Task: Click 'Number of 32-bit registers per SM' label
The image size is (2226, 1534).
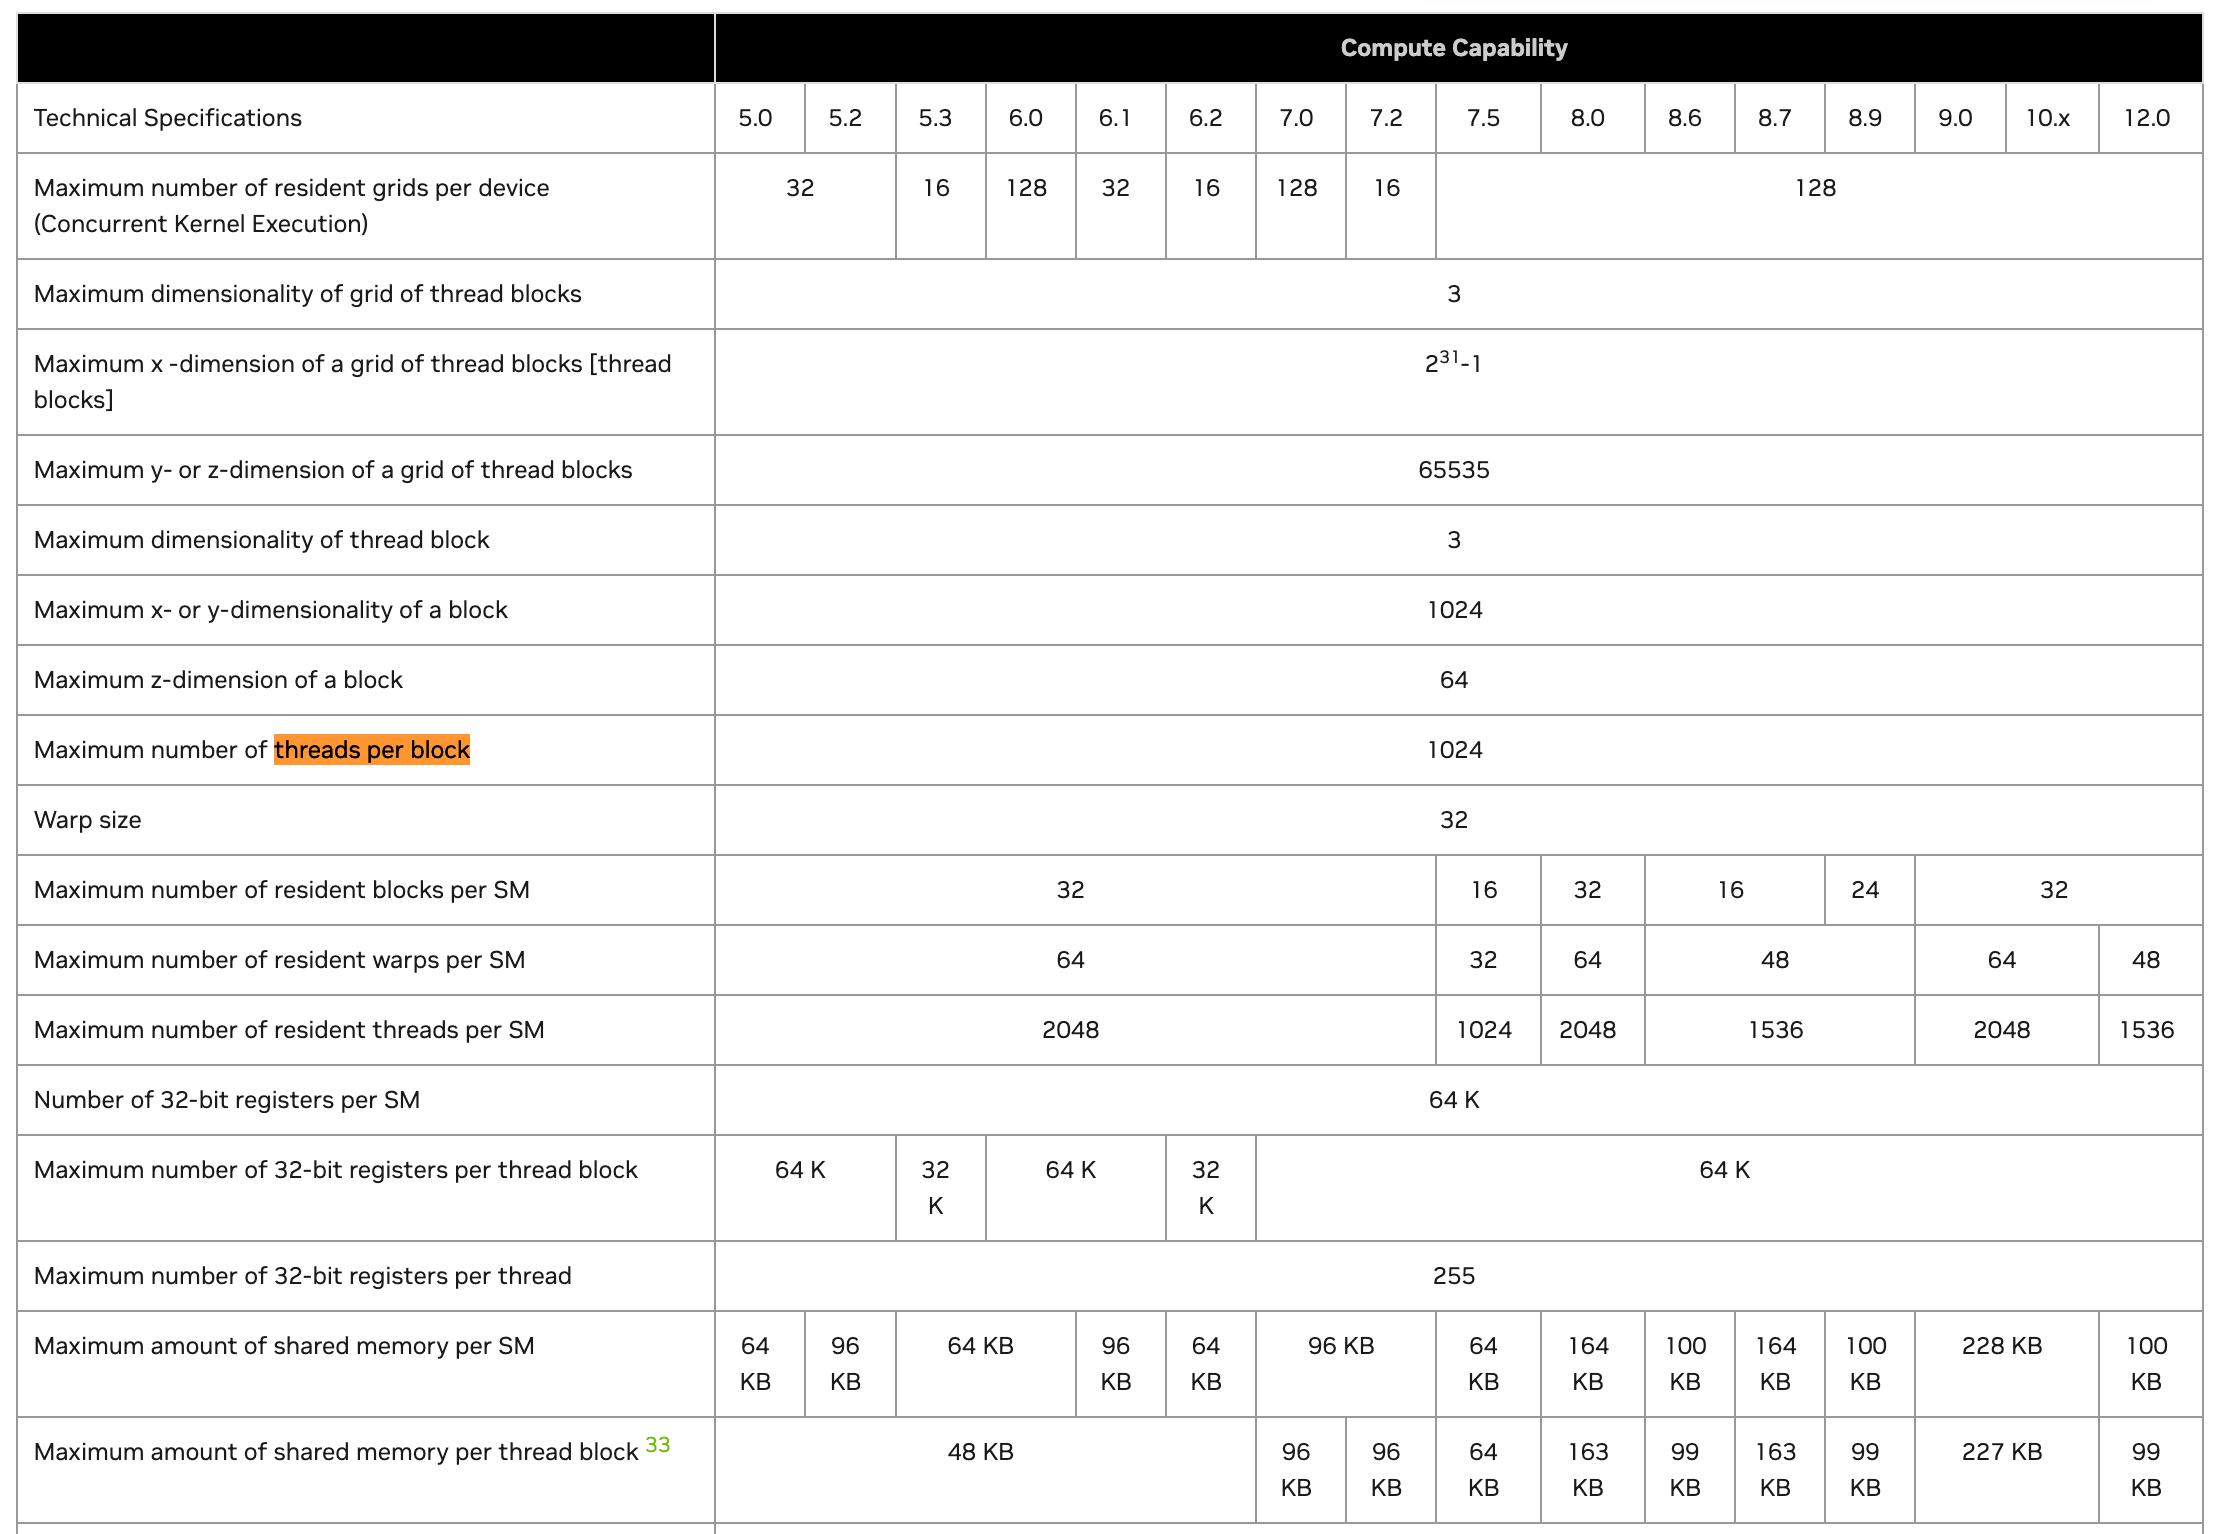Action: tap(227, 1100)
